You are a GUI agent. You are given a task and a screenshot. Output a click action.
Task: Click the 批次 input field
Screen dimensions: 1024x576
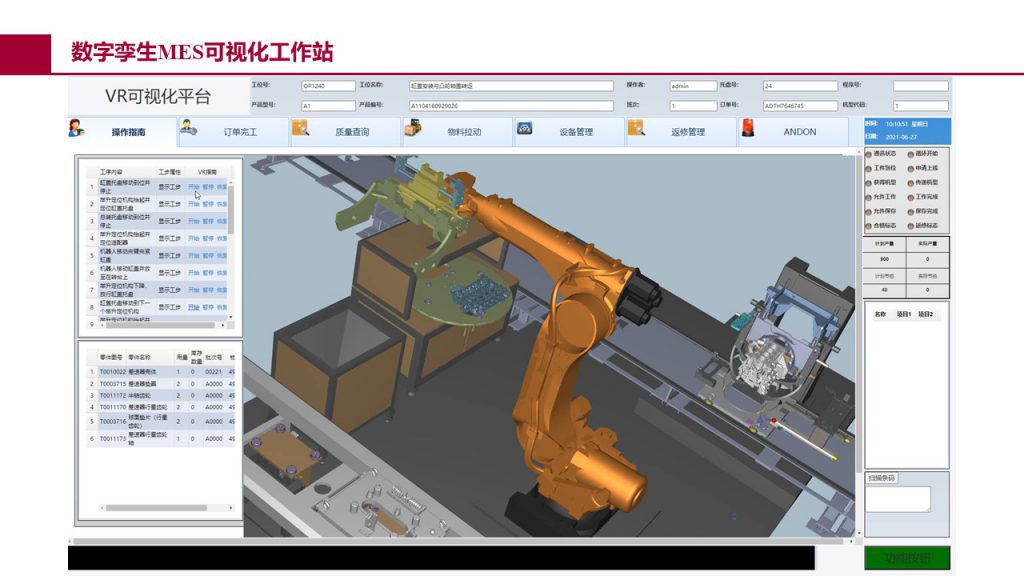point(693,105)
